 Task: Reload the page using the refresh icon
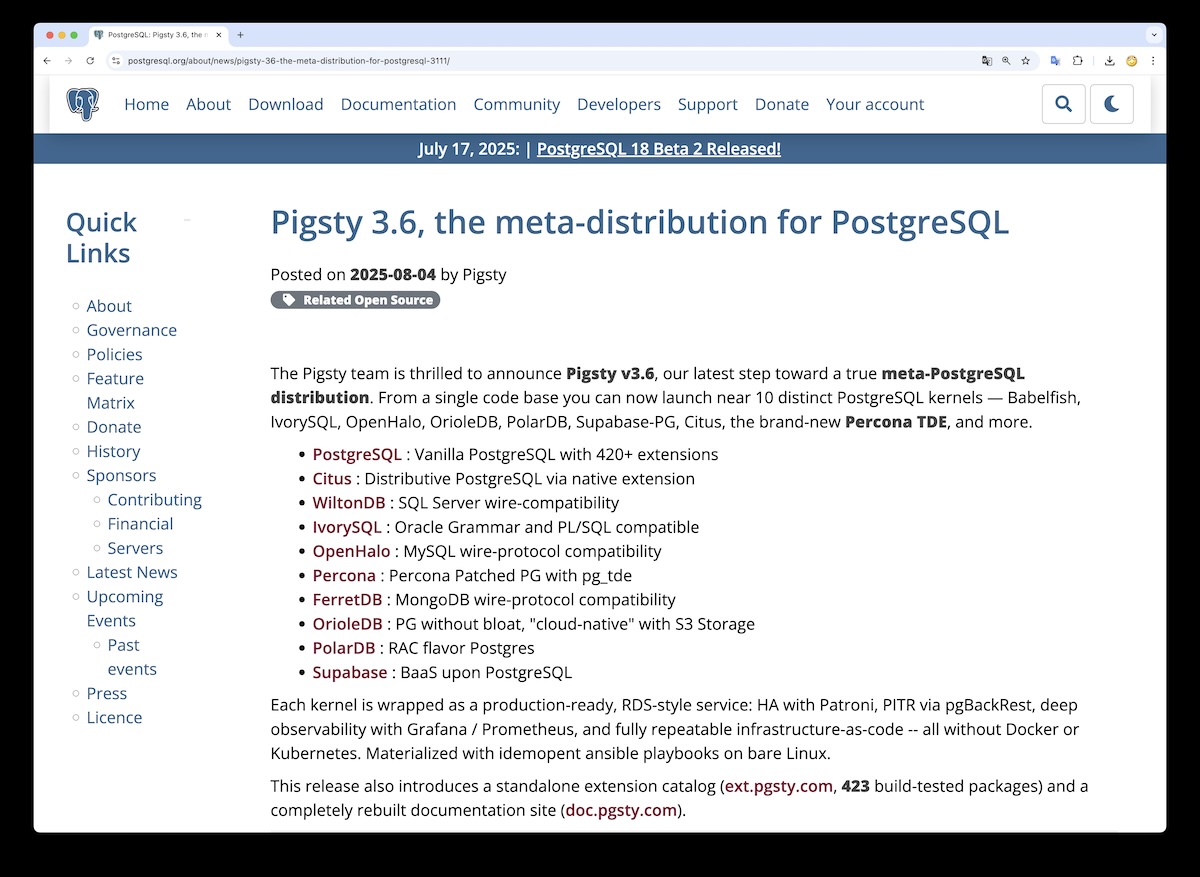point(90,61)
